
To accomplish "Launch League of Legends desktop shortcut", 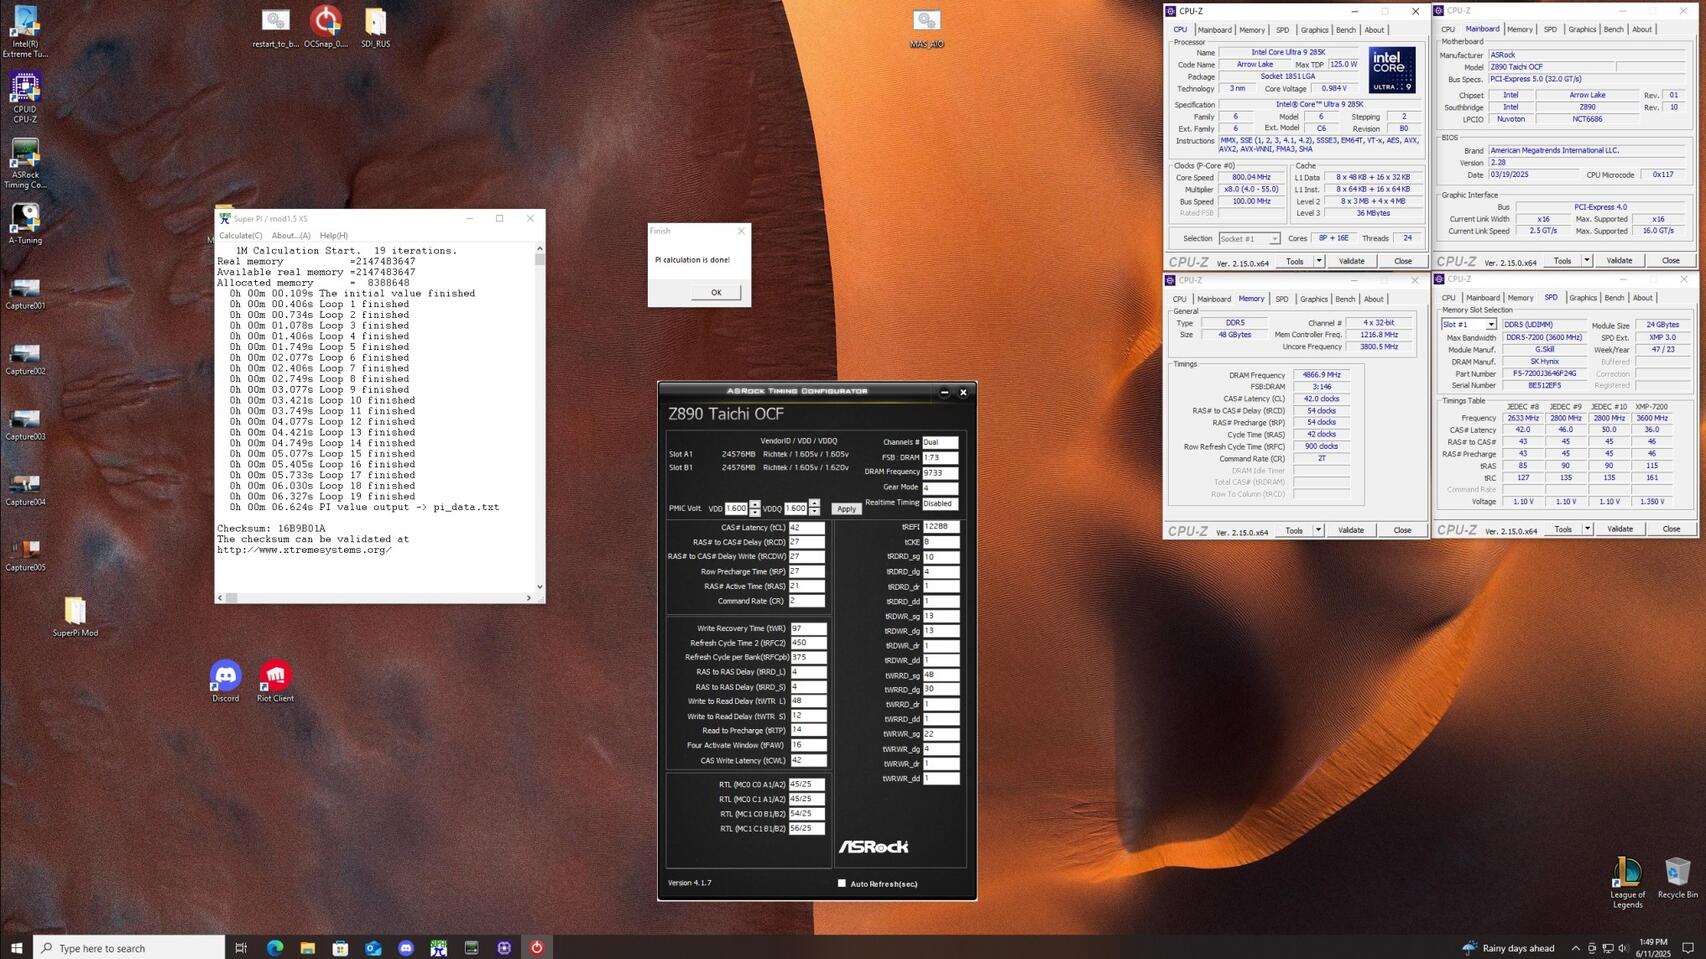I will tap(1627, 882).
